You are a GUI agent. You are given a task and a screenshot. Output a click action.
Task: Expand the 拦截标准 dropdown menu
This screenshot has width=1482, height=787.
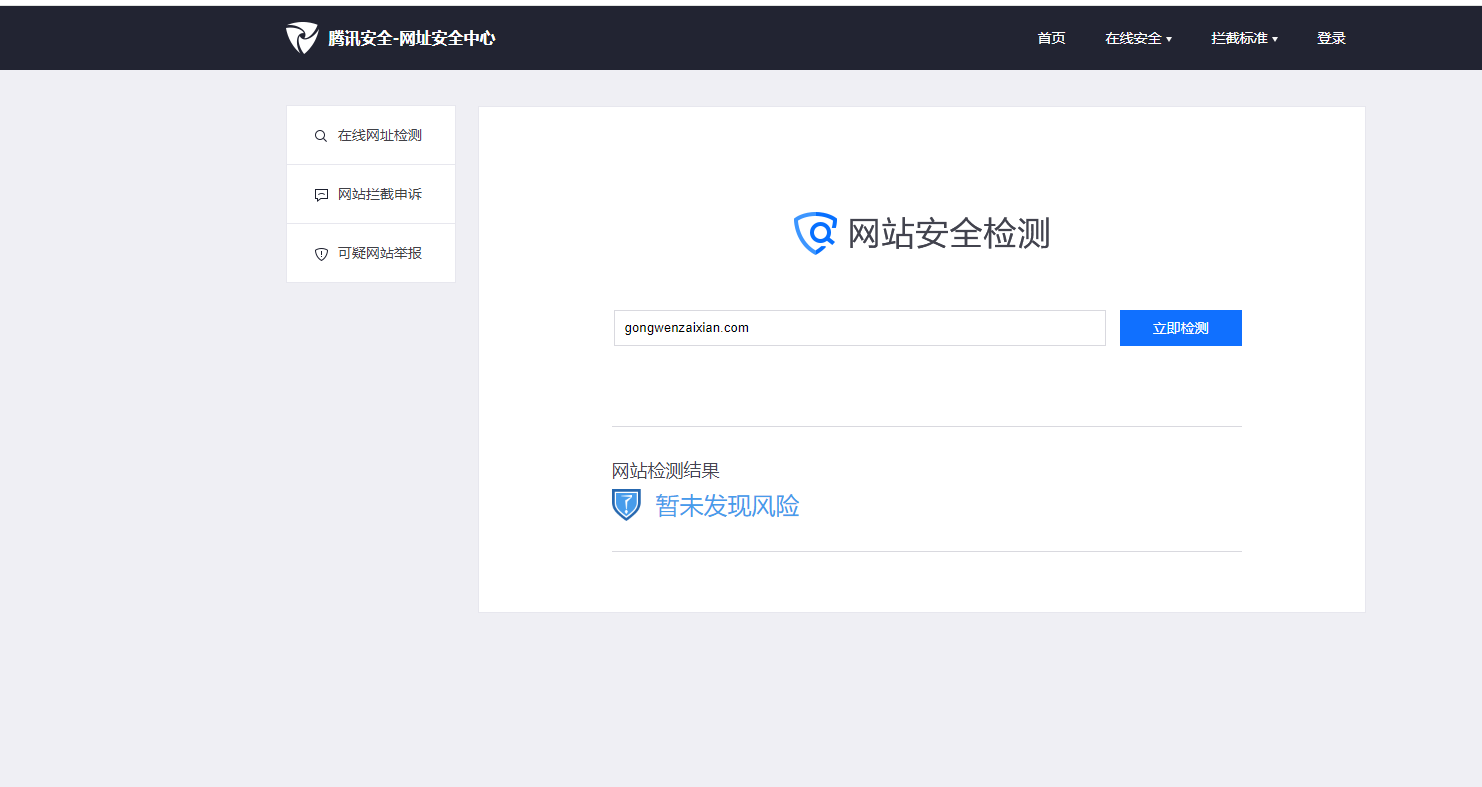(x=1244, y=38)
